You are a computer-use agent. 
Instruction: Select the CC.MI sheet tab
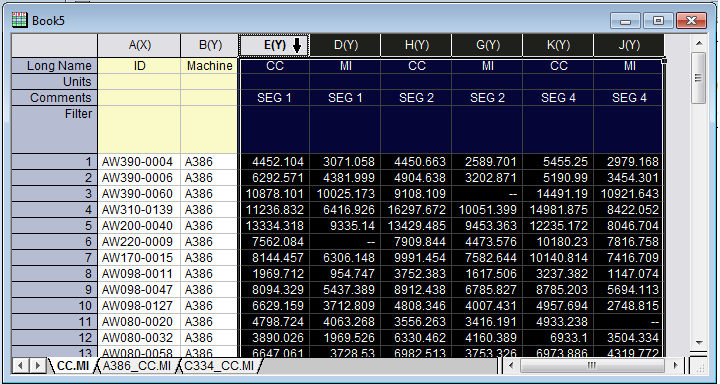coord(73,366)
